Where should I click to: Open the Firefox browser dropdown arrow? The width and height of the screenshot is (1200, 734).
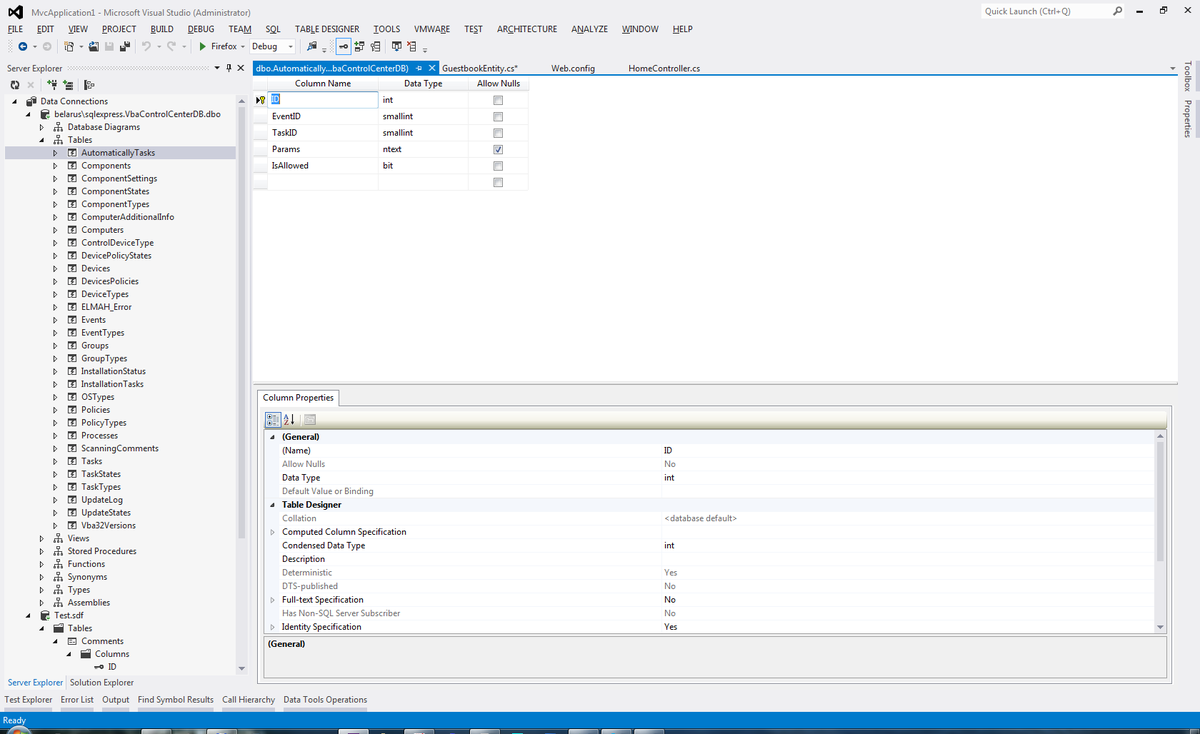(x=243, y=47)
